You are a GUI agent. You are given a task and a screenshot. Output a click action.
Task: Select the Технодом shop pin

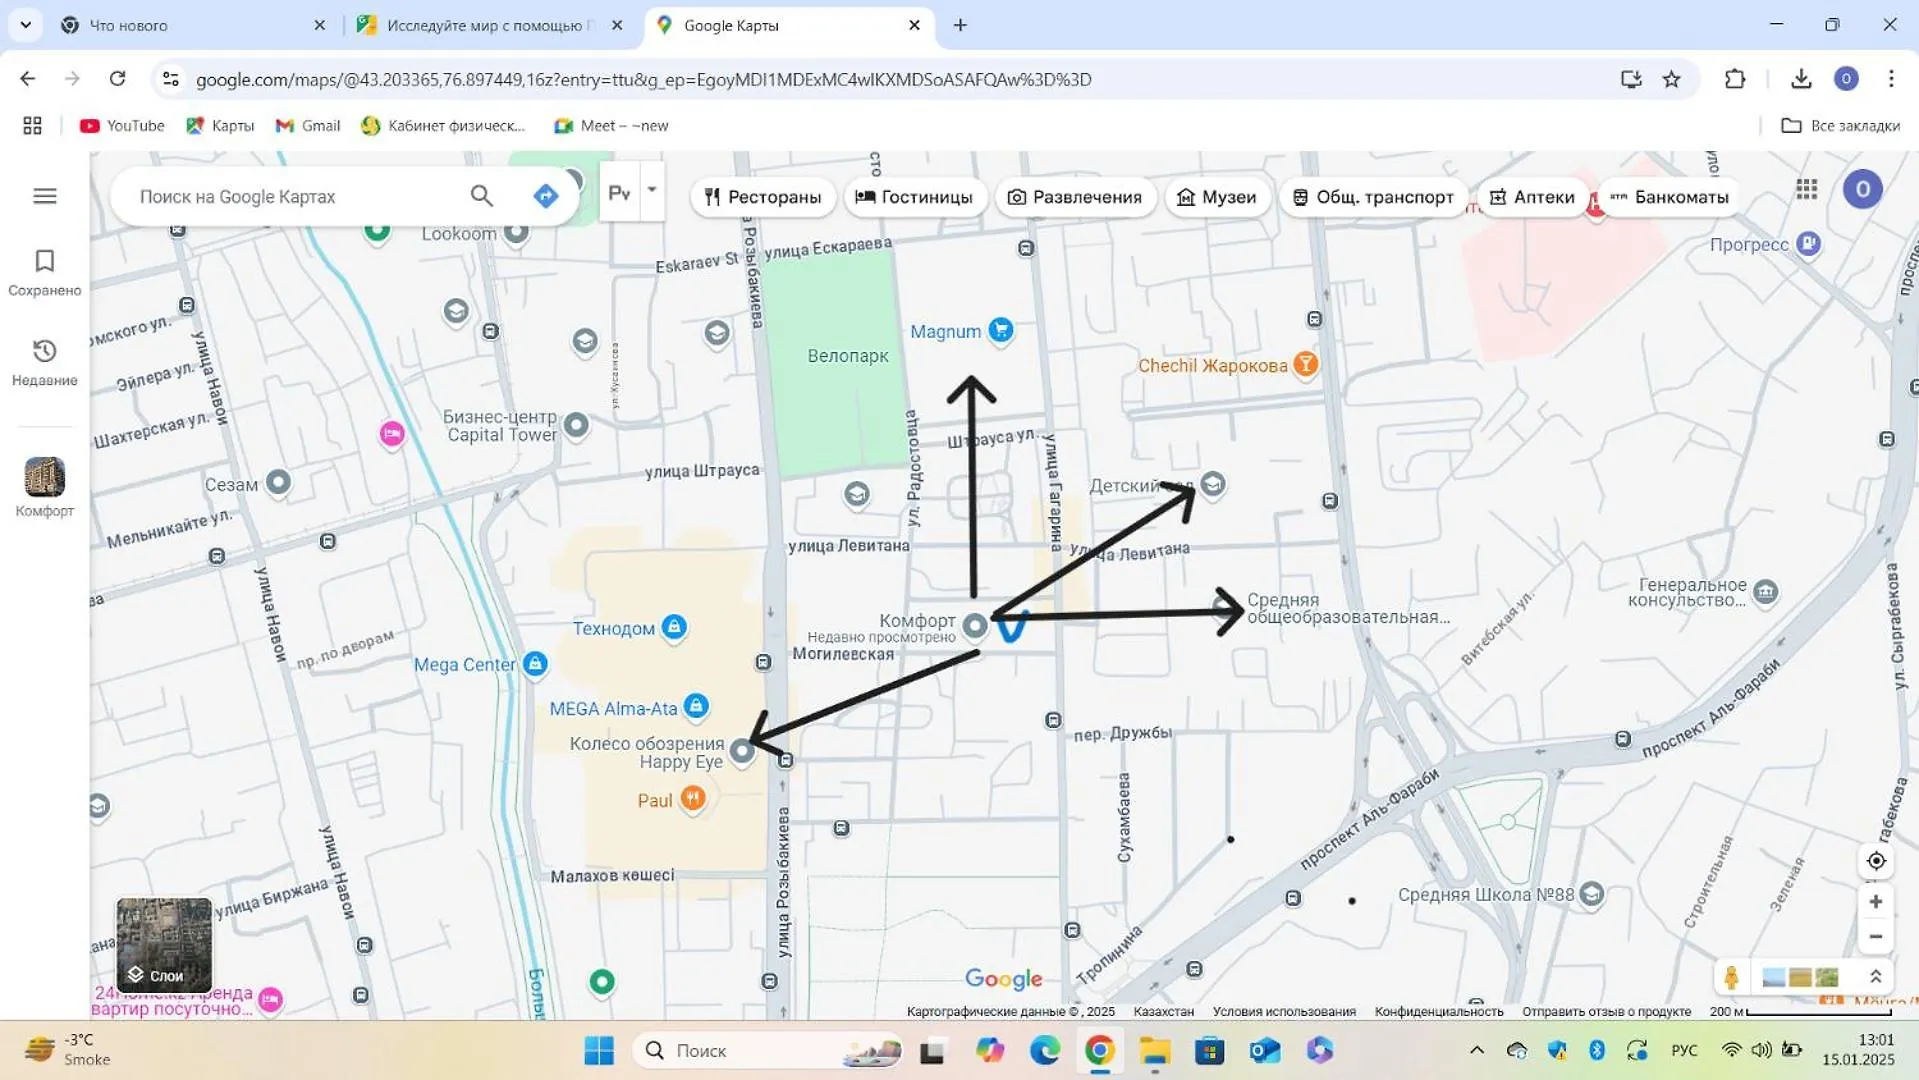[674, 627]
